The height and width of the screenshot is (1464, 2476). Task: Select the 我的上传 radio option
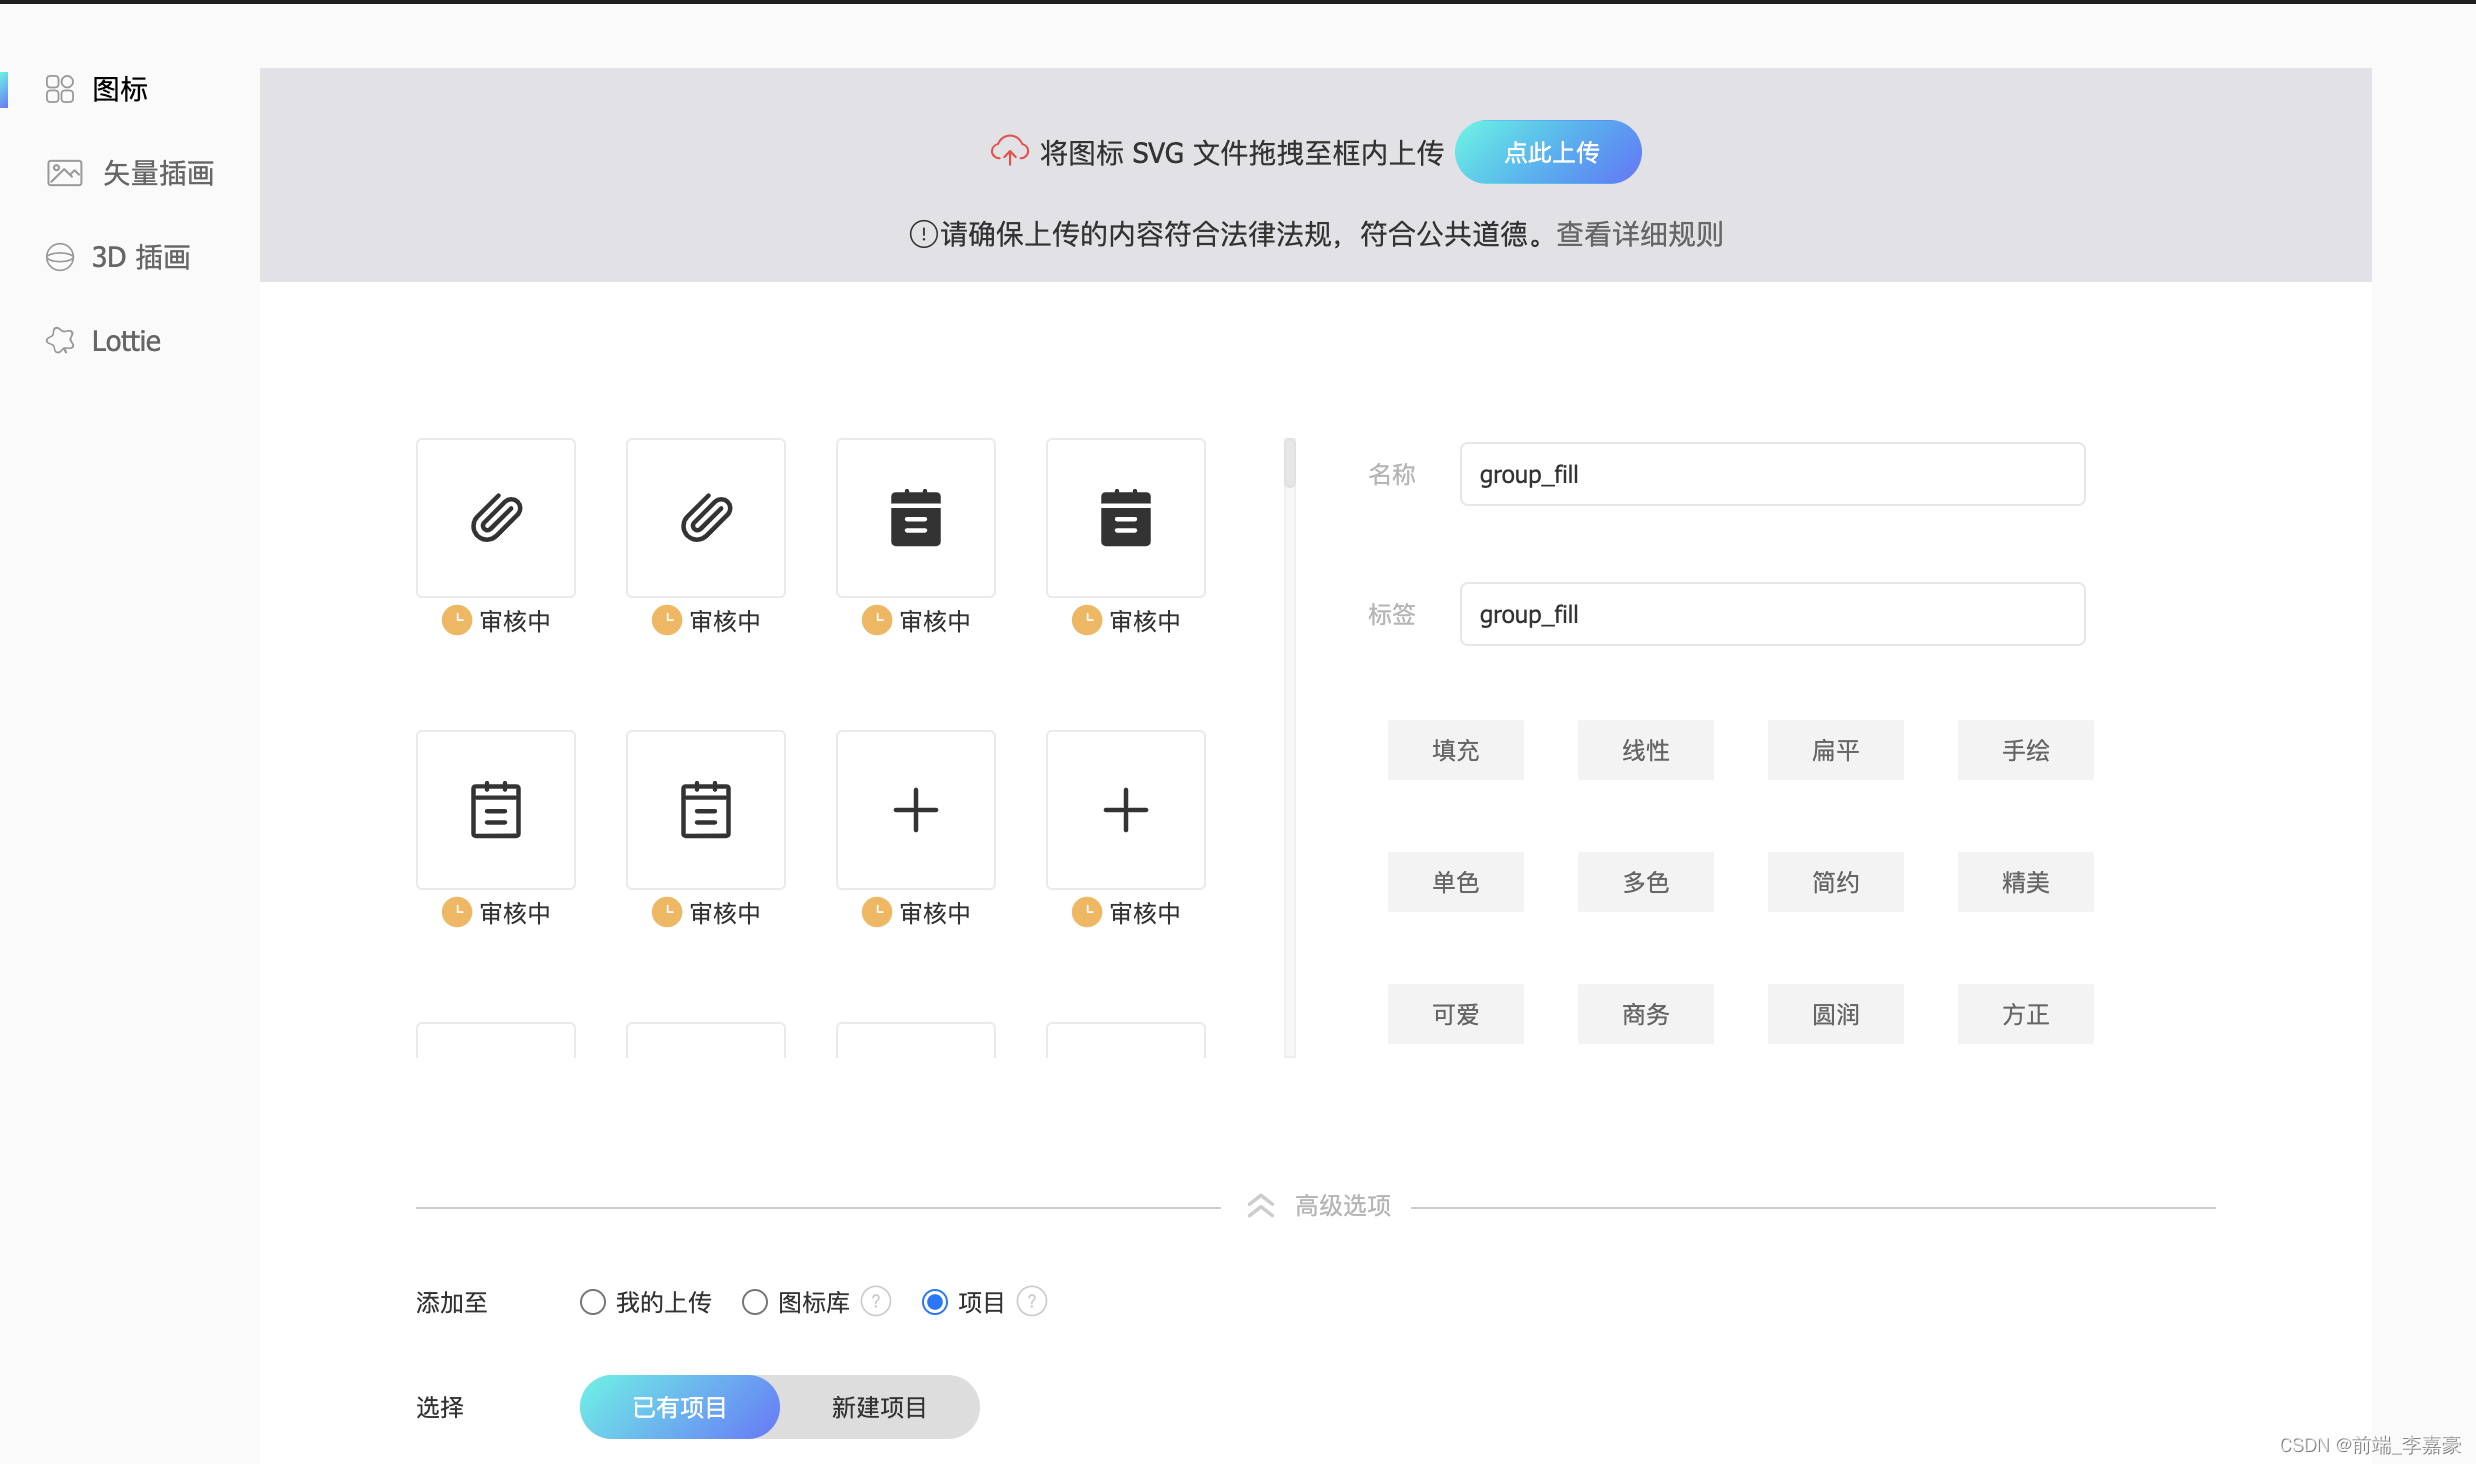593,1302
